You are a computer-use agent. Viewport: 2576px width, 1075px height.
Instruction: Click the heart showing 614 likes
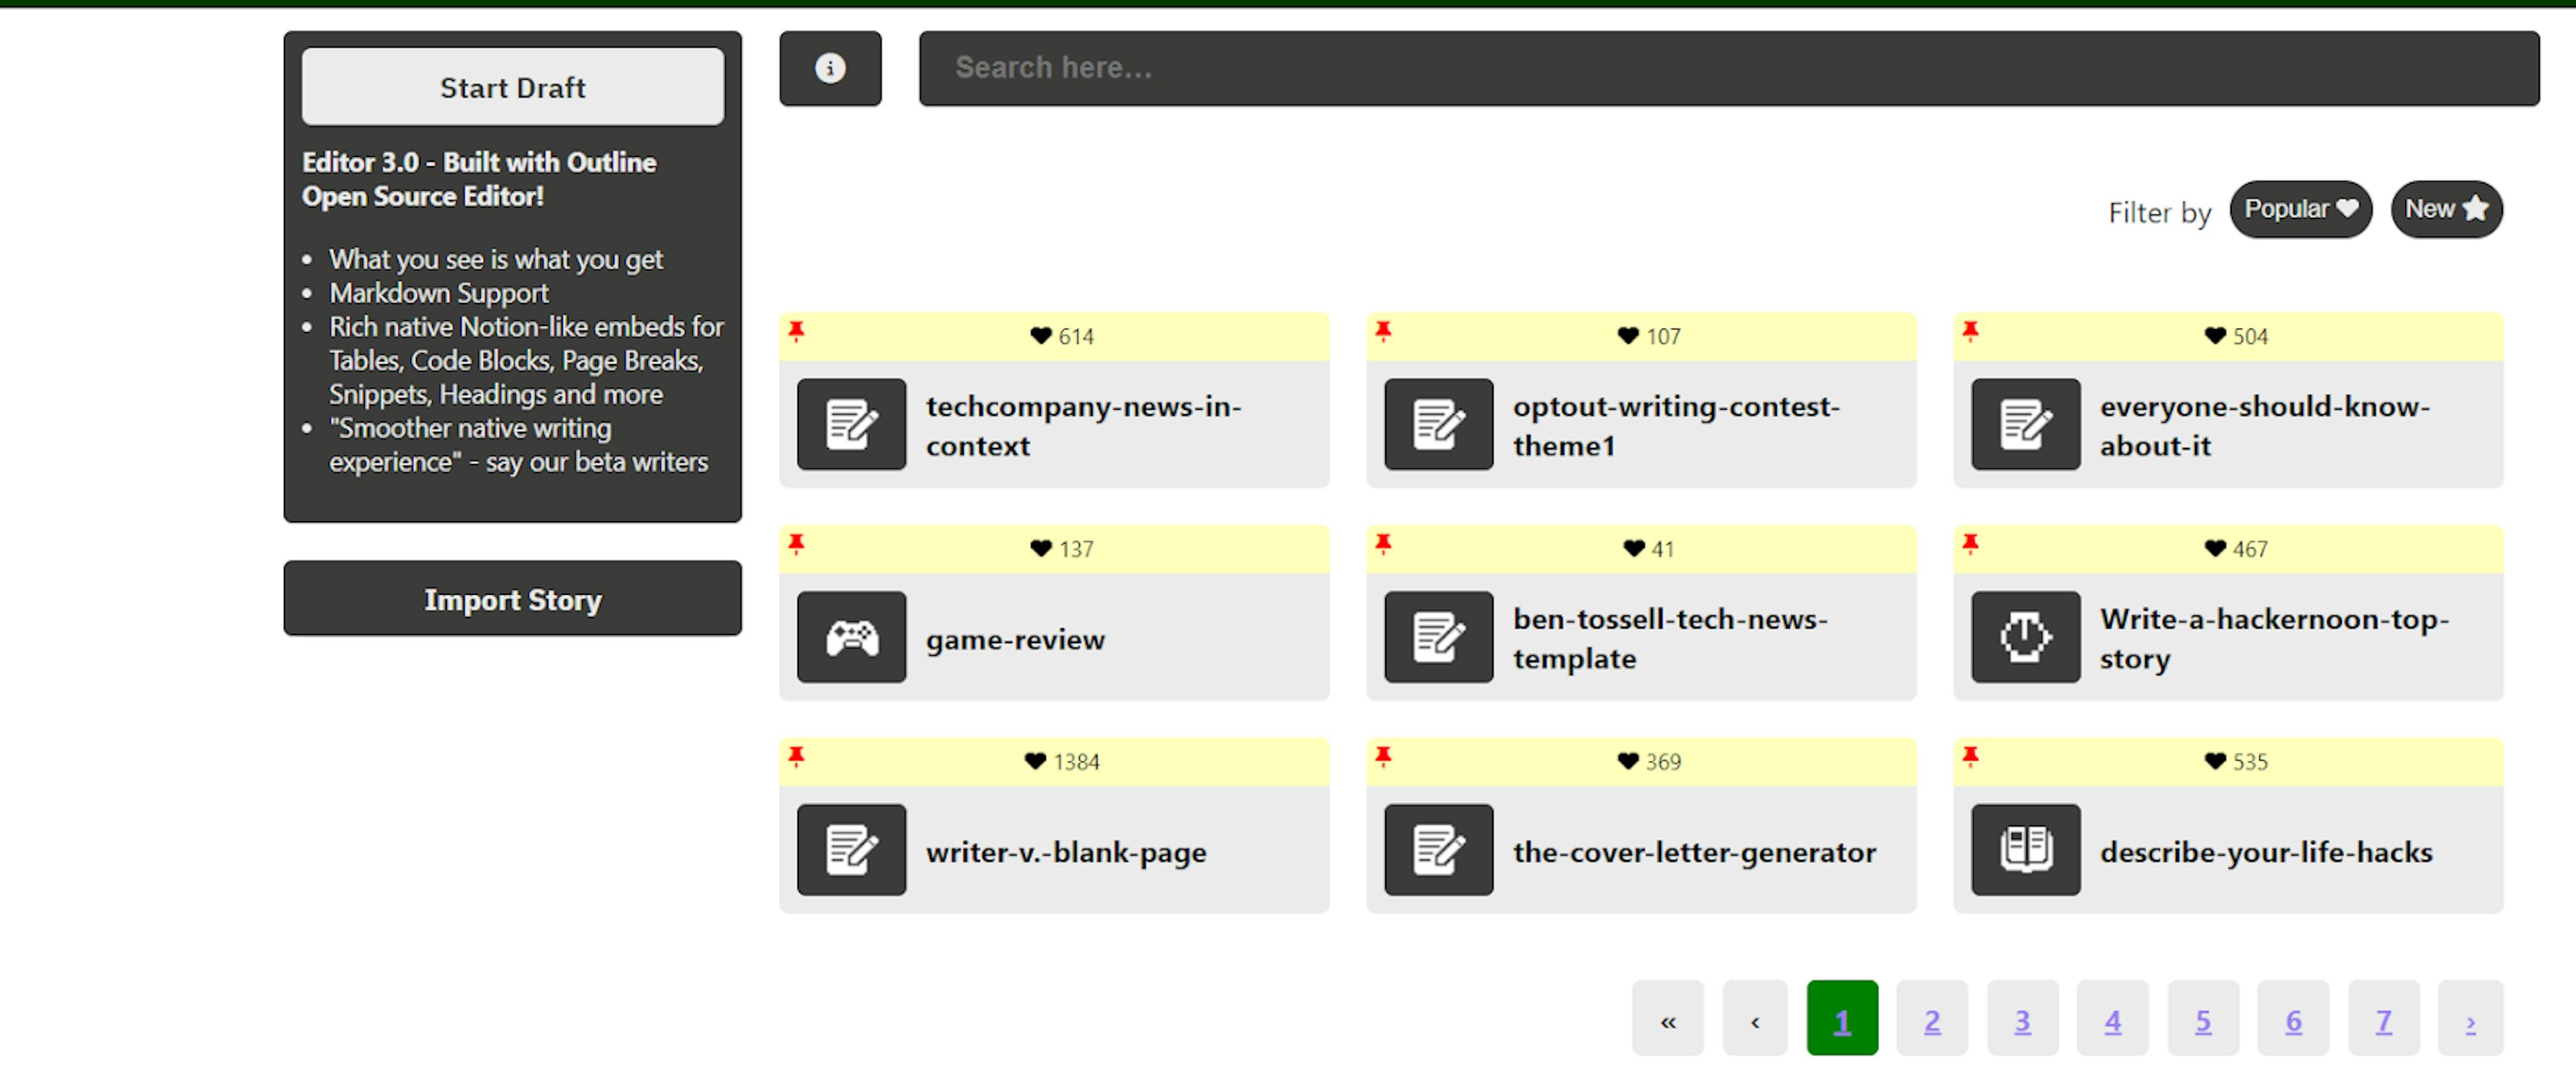tap(1041, 336)
